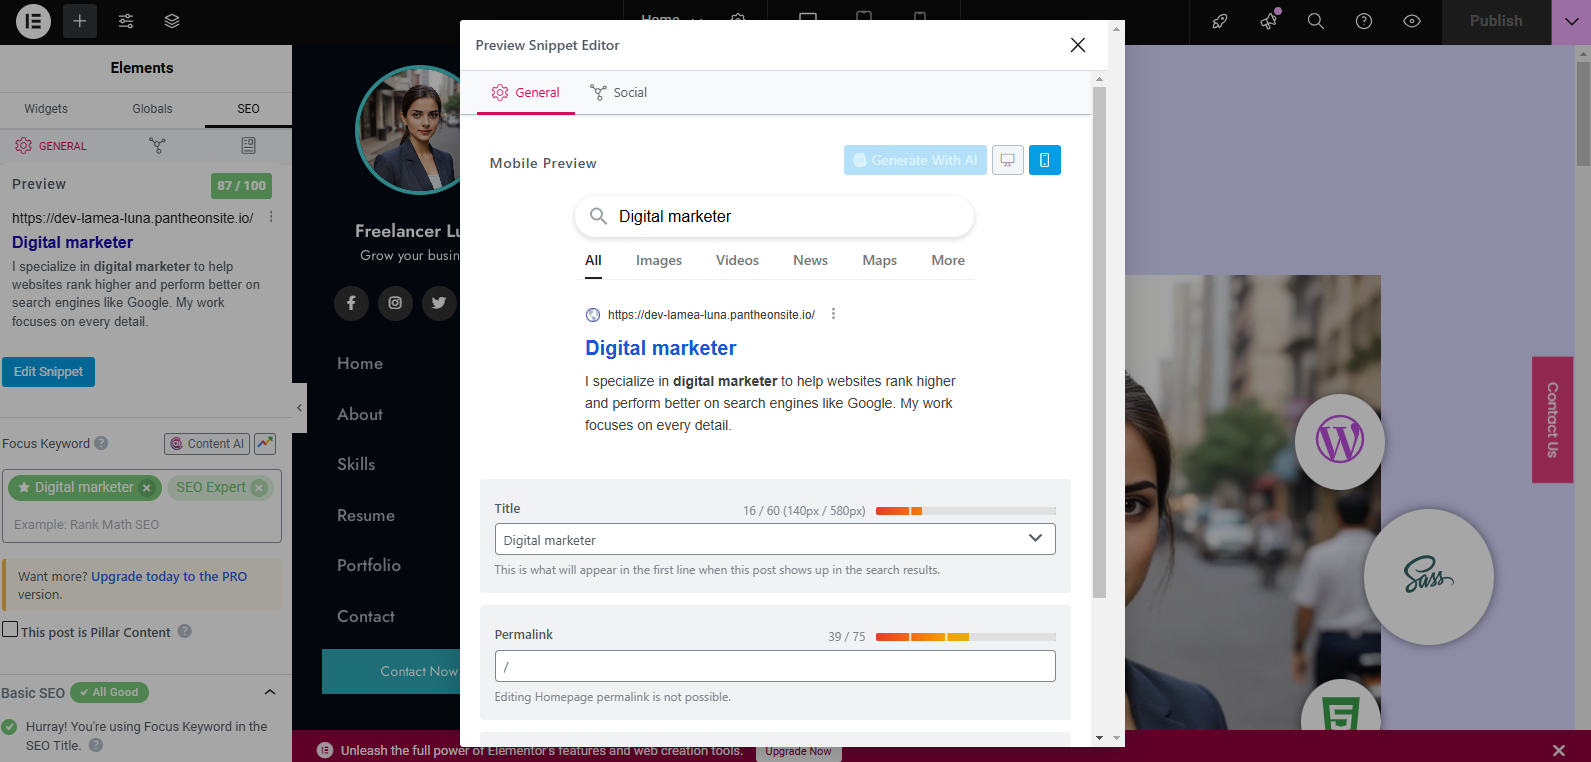Click the Twitter icon on the page
Viewport: 1591px width, 762px height.
[x=439, y=303]
